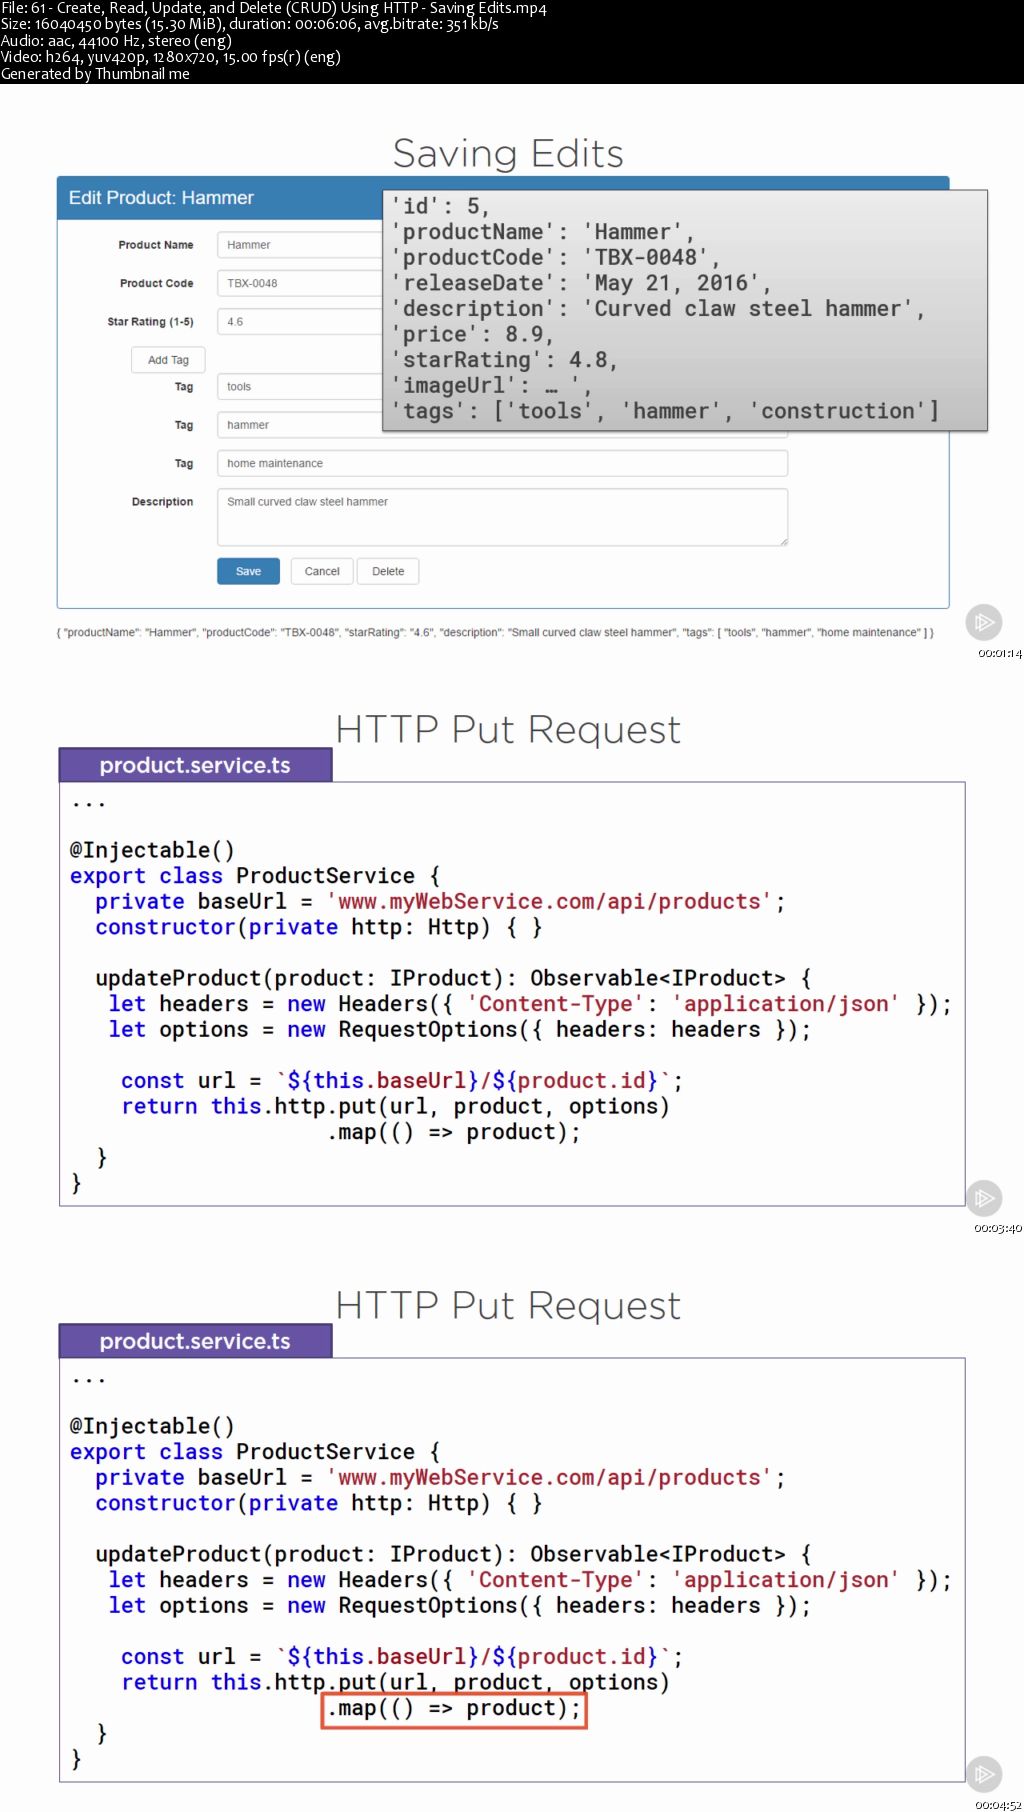Click "'starRating': 4.8" line in overlay
The width and height of the screenshot is (1024, 1812).
pos(505,360)
